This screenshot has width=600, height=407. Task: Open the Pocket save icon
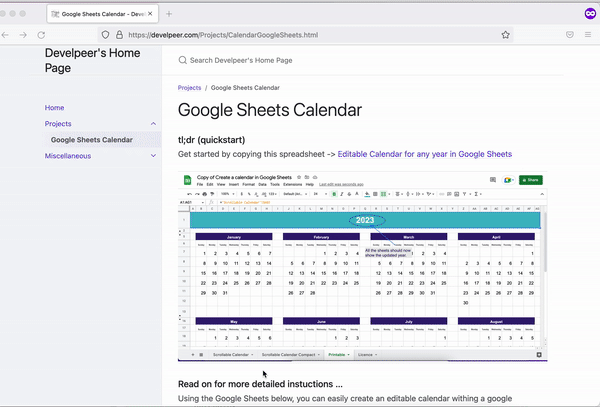coord(570,35)
